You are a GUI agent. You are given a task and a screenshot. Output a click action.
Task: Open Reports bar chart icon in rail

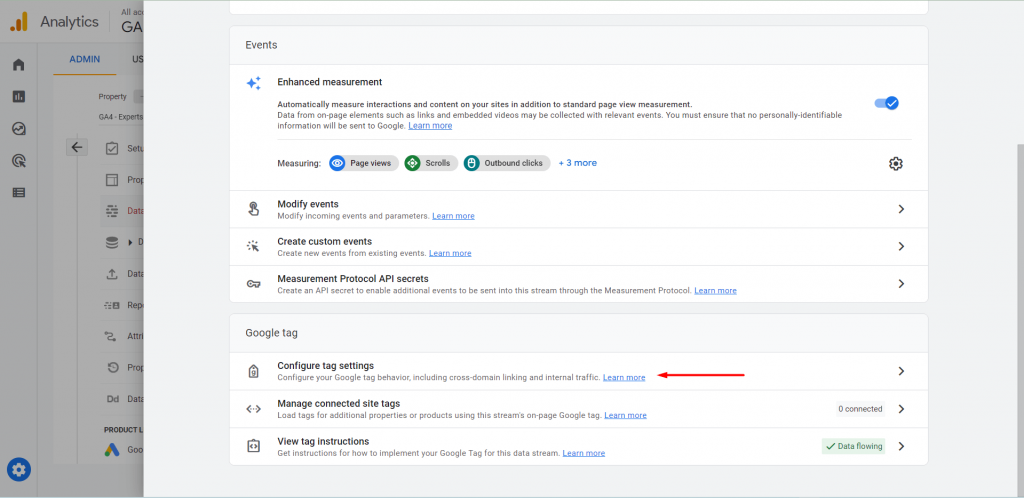click(18, 97)
